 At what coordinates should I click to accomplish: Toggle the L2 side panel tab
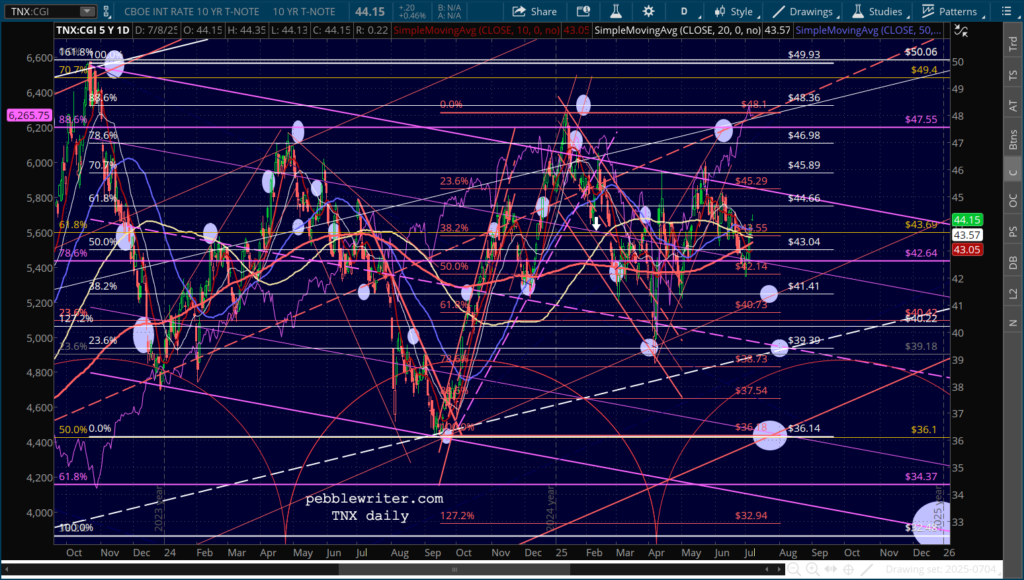(1012, 292)
